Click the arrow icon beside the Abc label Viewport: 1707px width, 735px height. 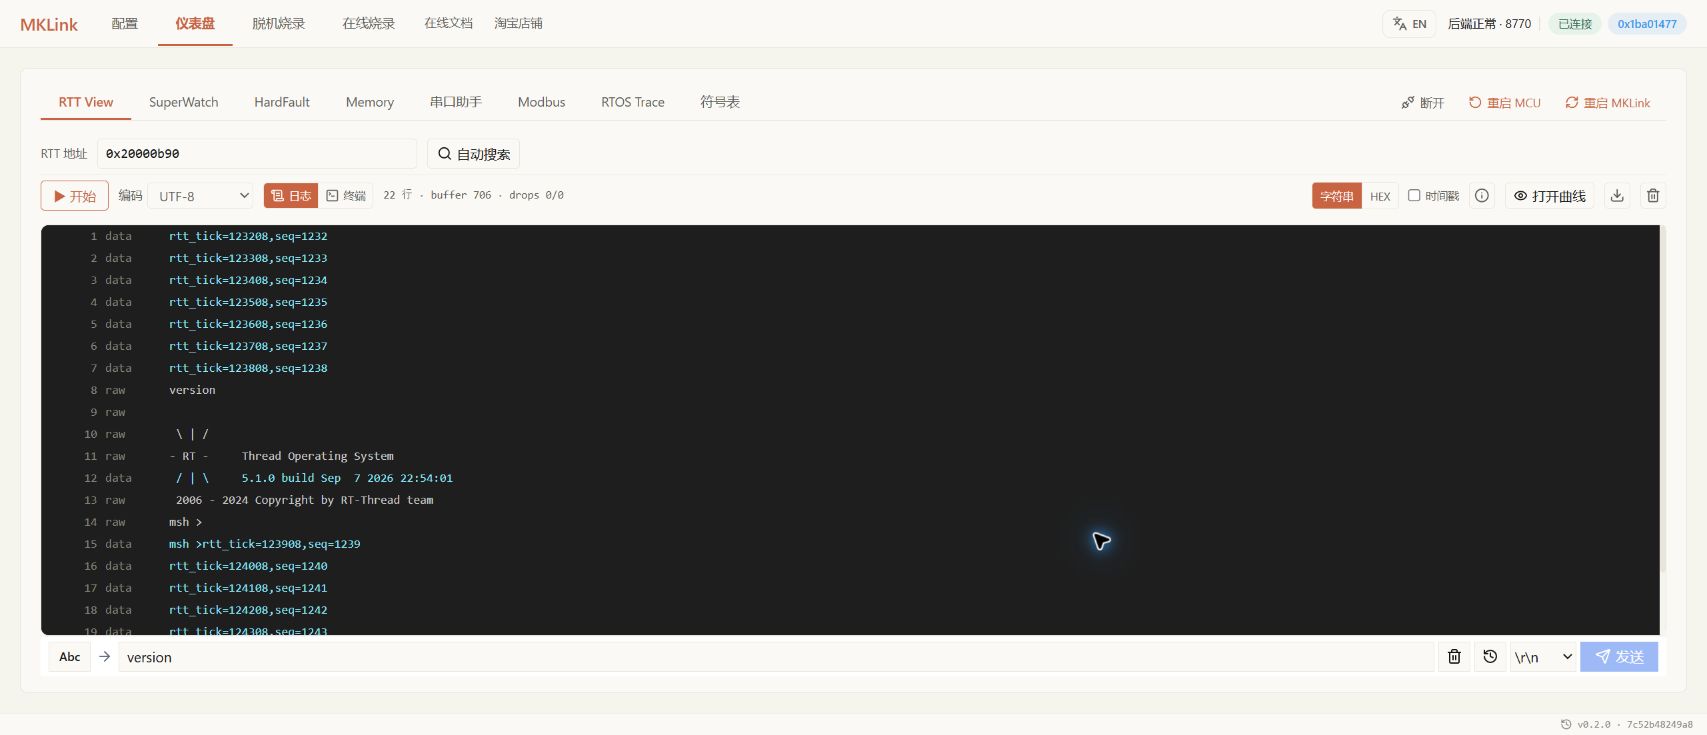coord(104,657)
